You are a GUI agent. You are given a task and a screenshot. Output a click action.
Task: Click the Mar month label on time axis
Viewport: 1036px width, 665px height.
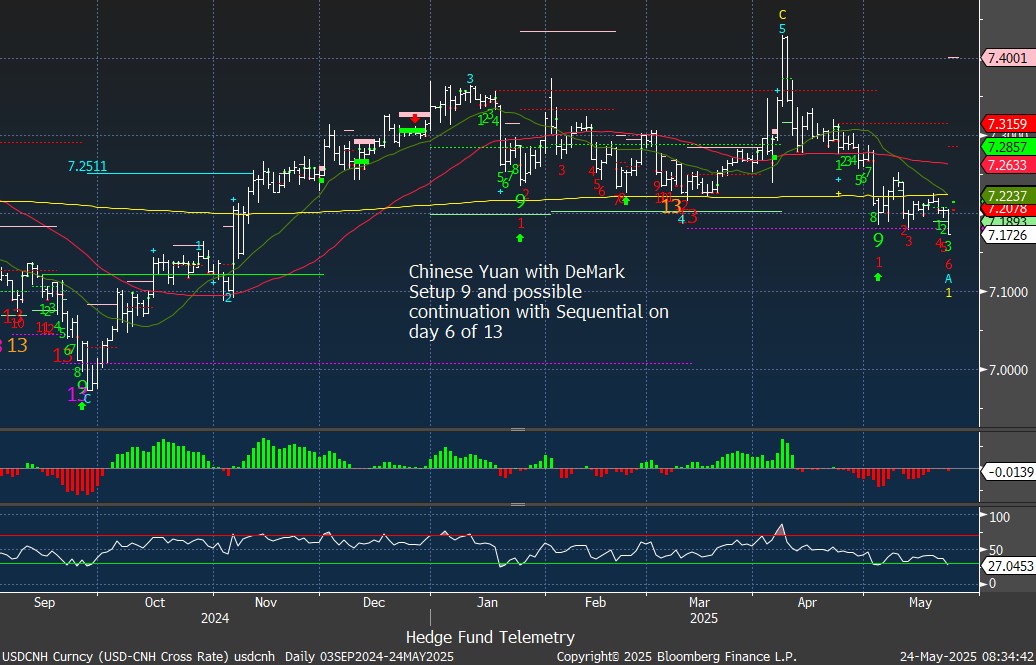coord(699,602)
